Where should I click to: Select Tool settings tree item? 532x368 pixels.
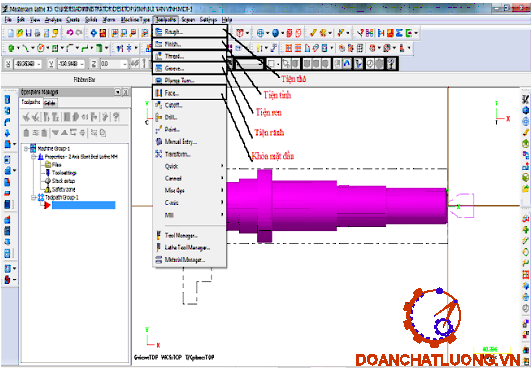point(64,173)
